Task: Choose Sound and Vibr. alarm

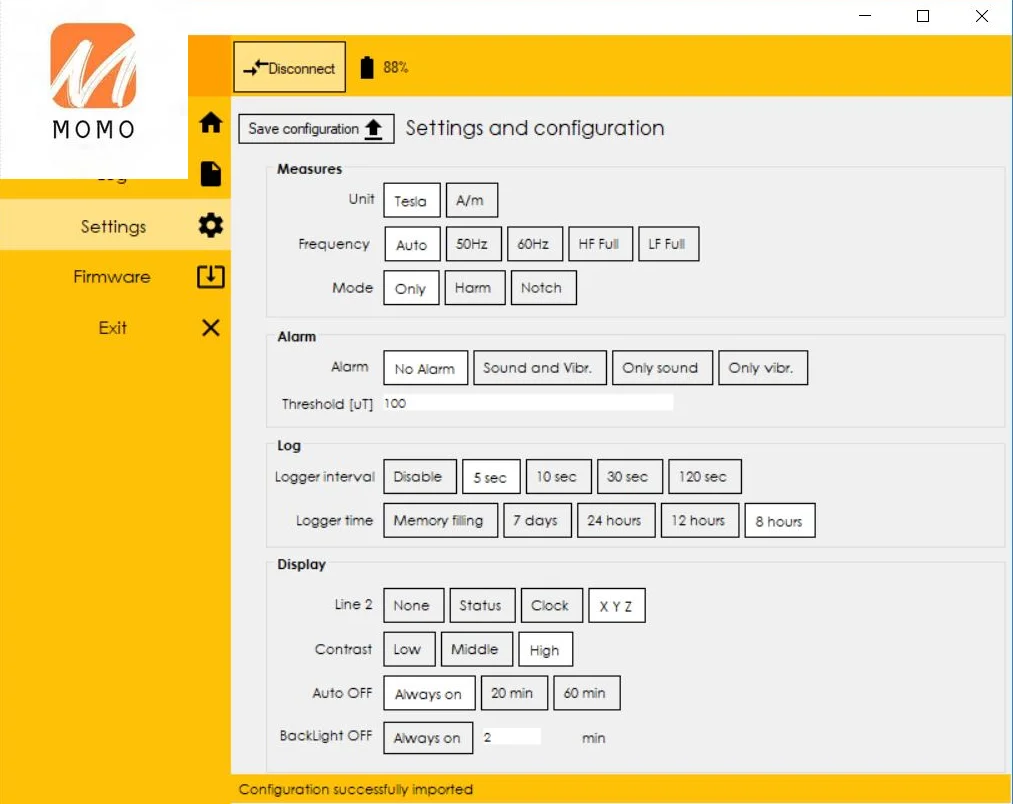Action: pos(538,368)
